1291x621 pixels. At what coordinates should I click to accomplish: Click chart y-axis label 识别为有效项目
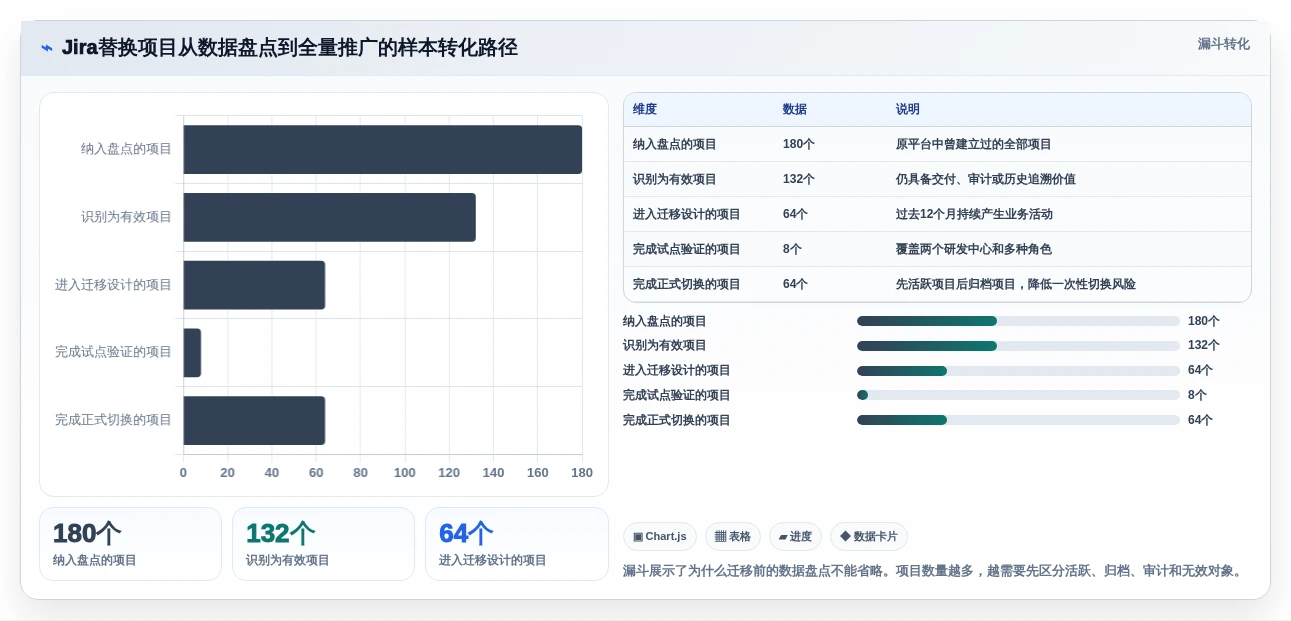(127, 217)
